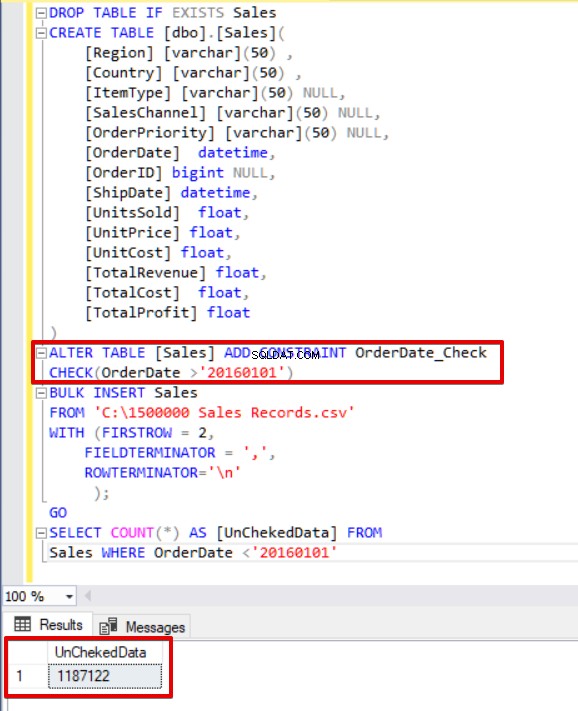Click the FIELDTERMINATOR keyword

pos(150,453)
